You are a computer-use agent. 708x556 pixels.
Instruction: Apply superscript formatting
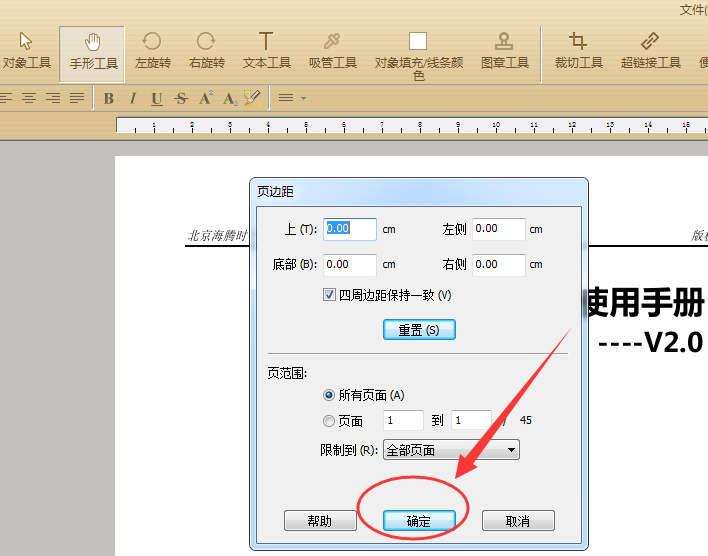pyautogui.click(x=206, y=98)
